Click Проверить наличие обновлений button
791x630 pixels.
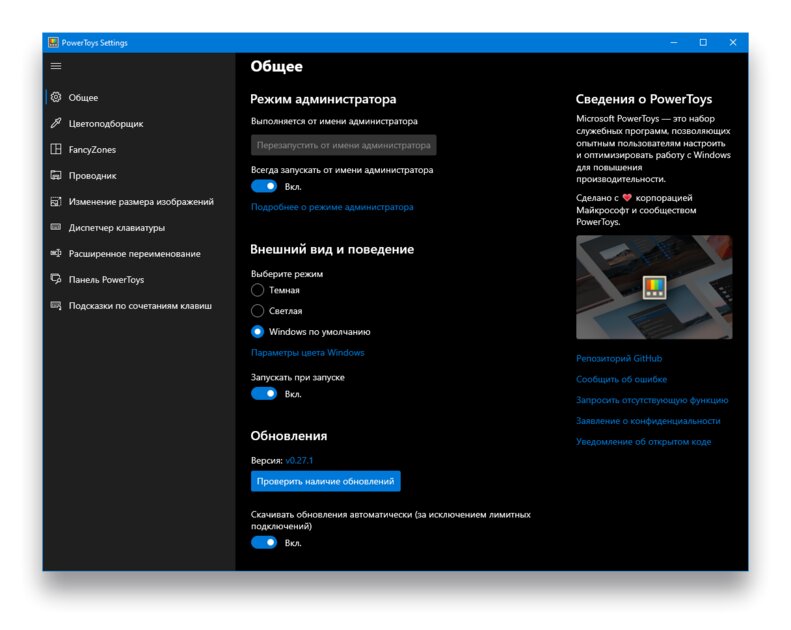(x=325, y=481)
